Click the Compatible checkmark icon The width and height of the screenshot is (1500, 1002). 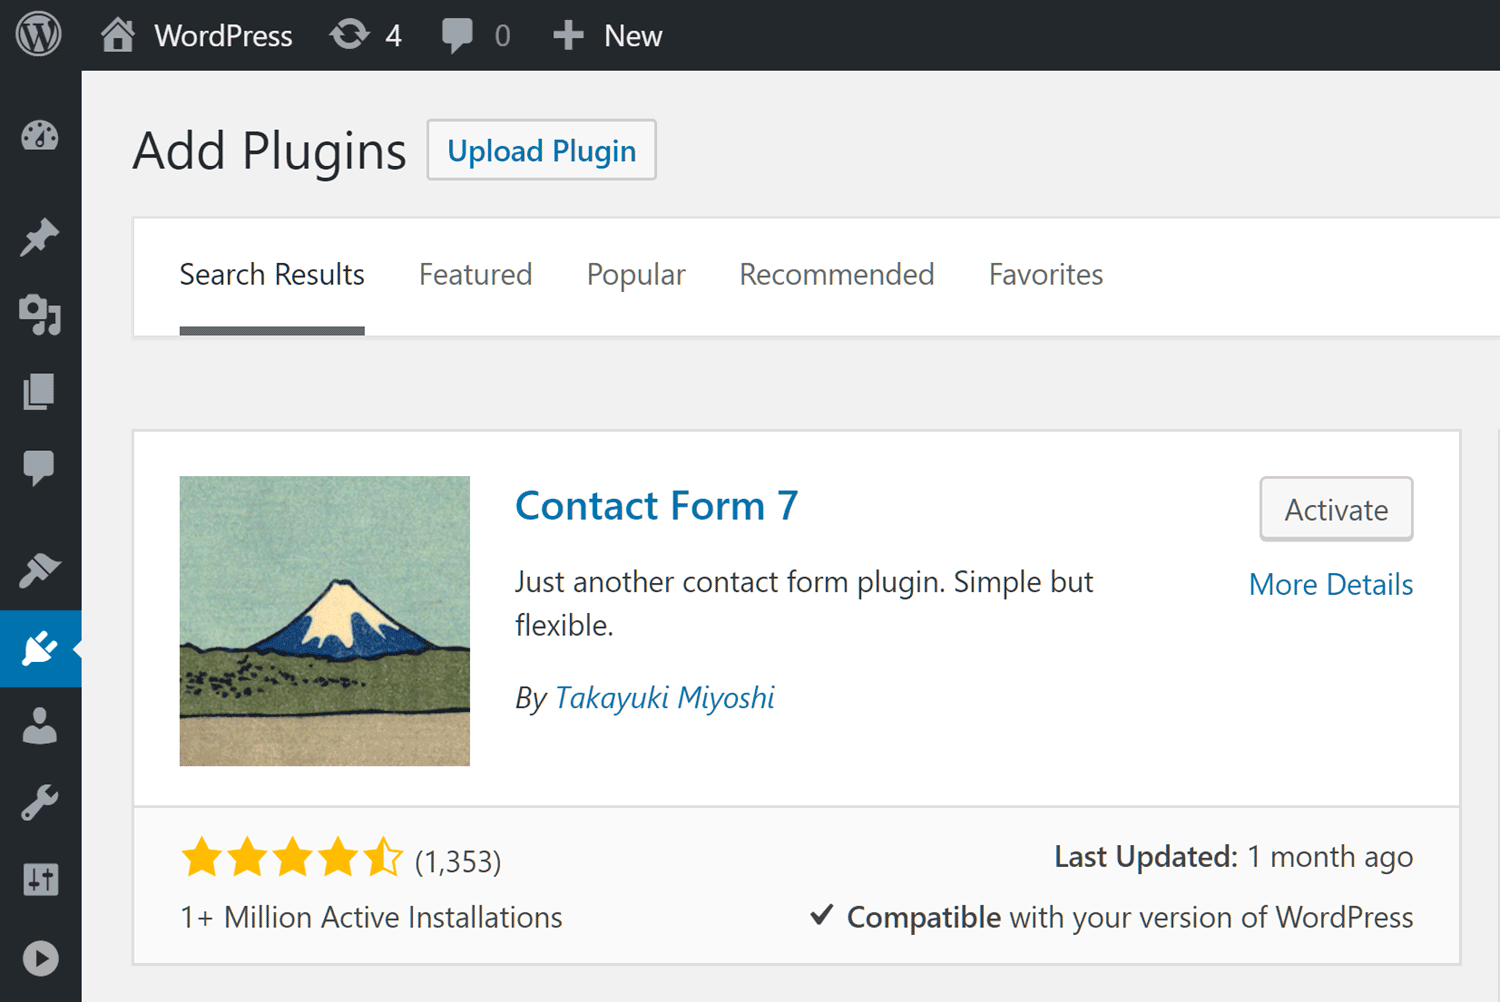click(822, 915)
